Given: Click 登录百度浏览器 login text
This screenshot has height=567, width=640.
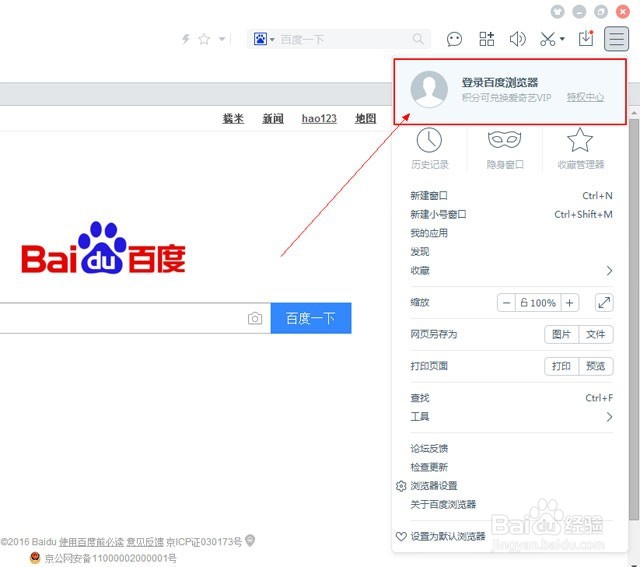Looking at the screenshot, I should click(x=500, y=82).
